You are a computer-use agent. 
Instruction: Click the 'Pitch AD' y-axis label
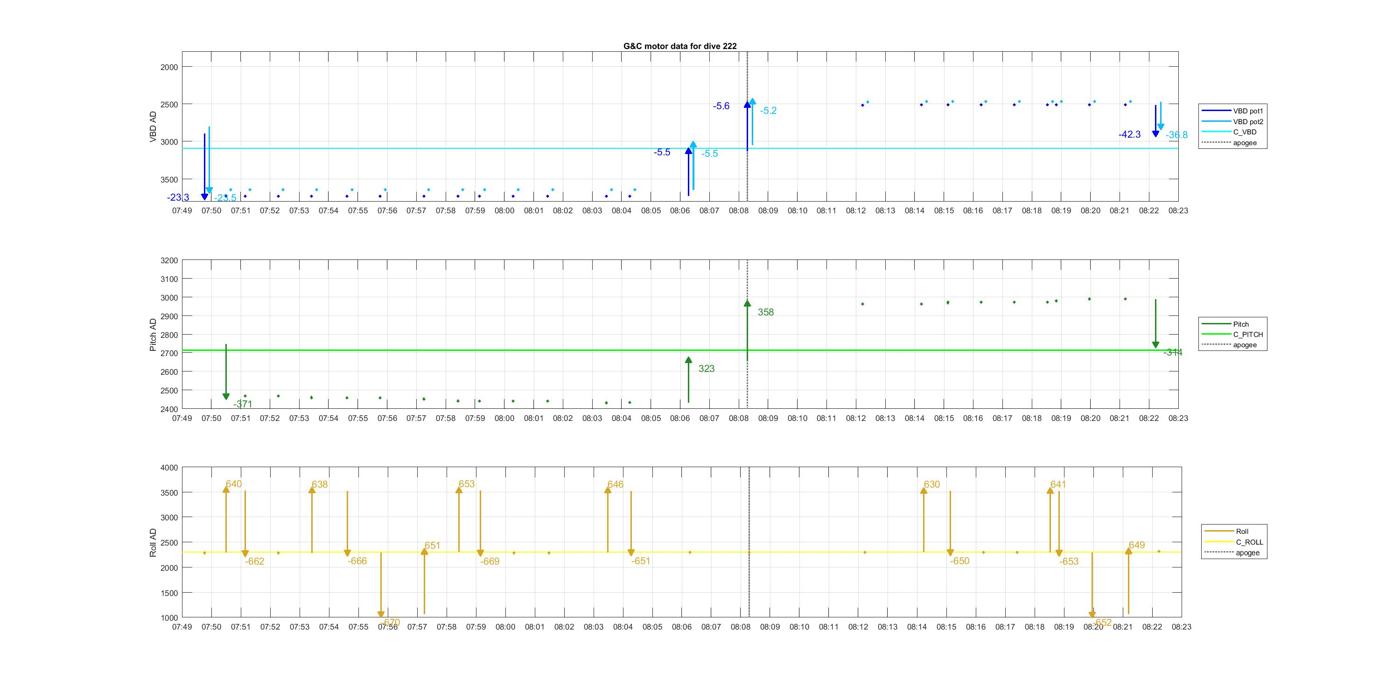click(154, 335)
